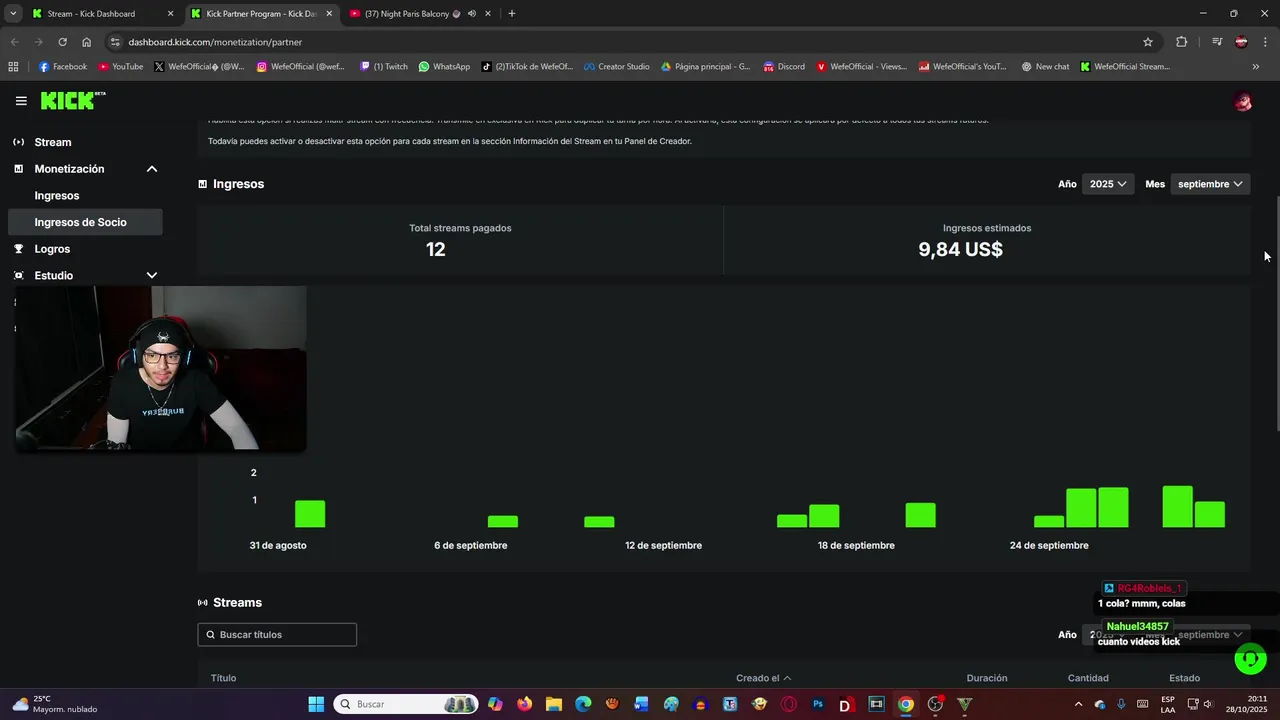
Task: Click the Título column header
Action: 224,678
